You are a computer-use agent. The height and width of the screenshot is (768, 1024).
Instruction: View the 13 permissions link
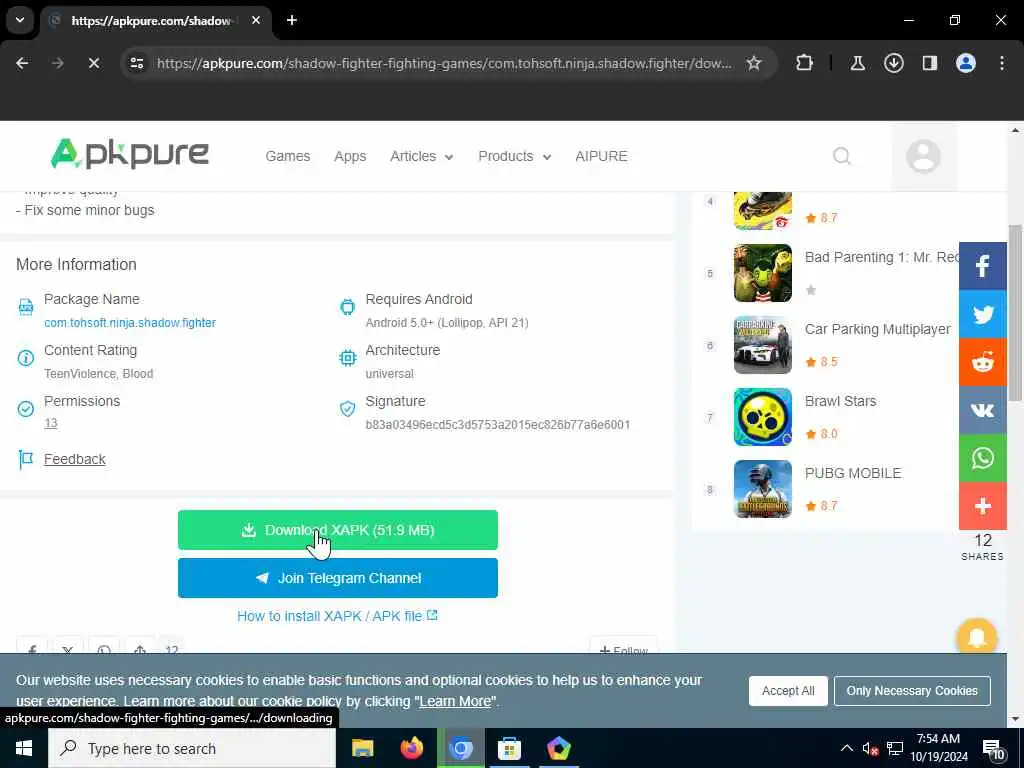tap(51, 423)
